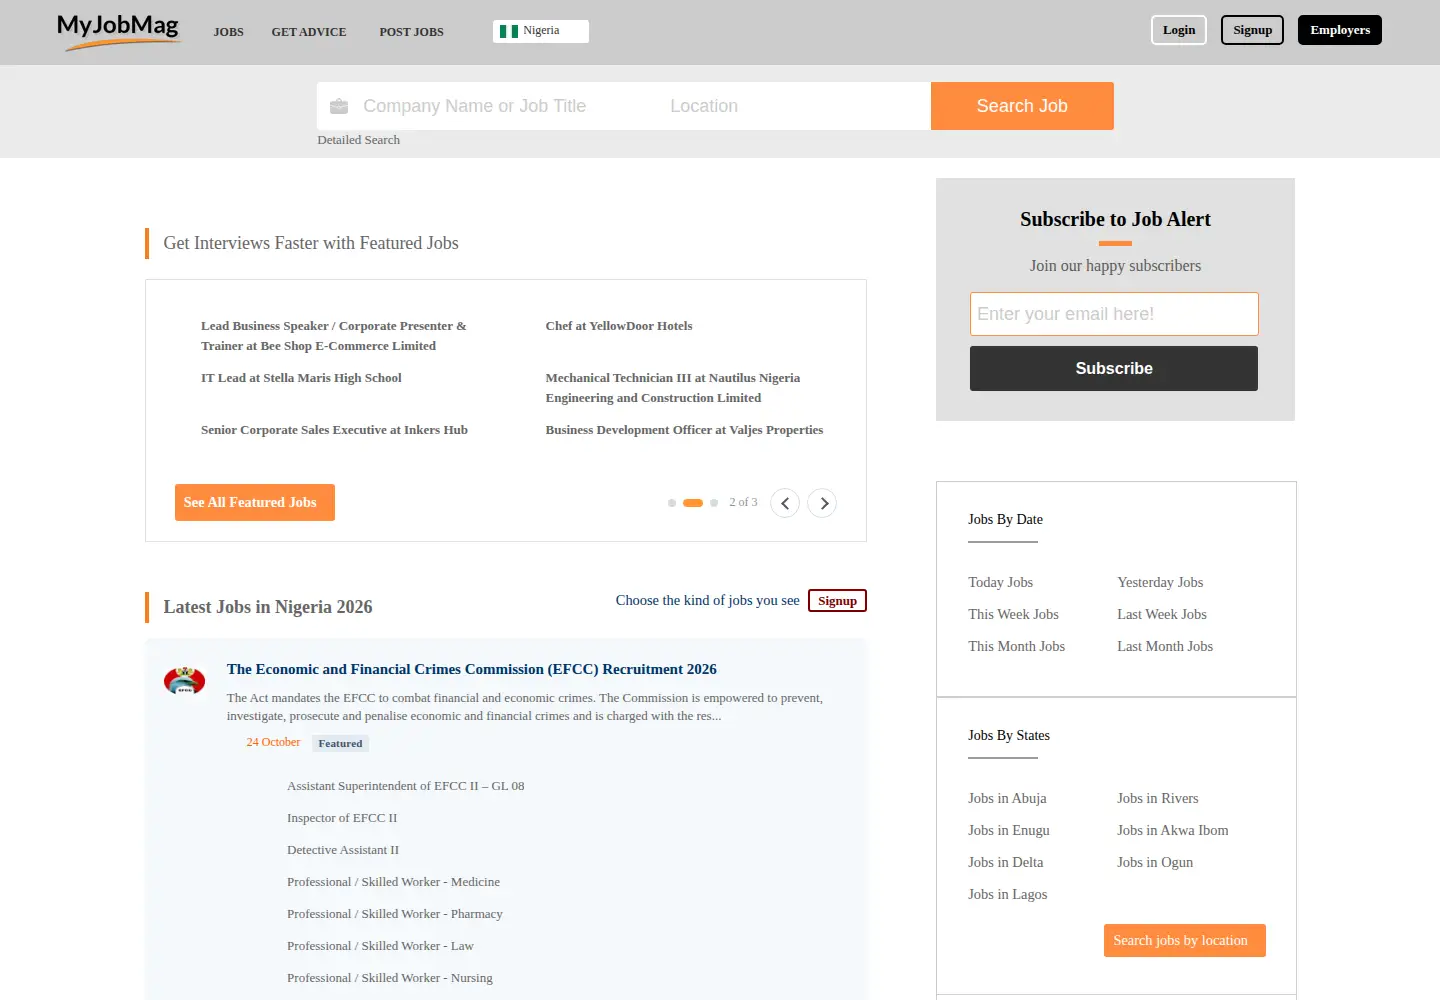Open the GET ADVICE menu
The height and width of the screenshot is (1000, 1440).
(x=309, y=32)
